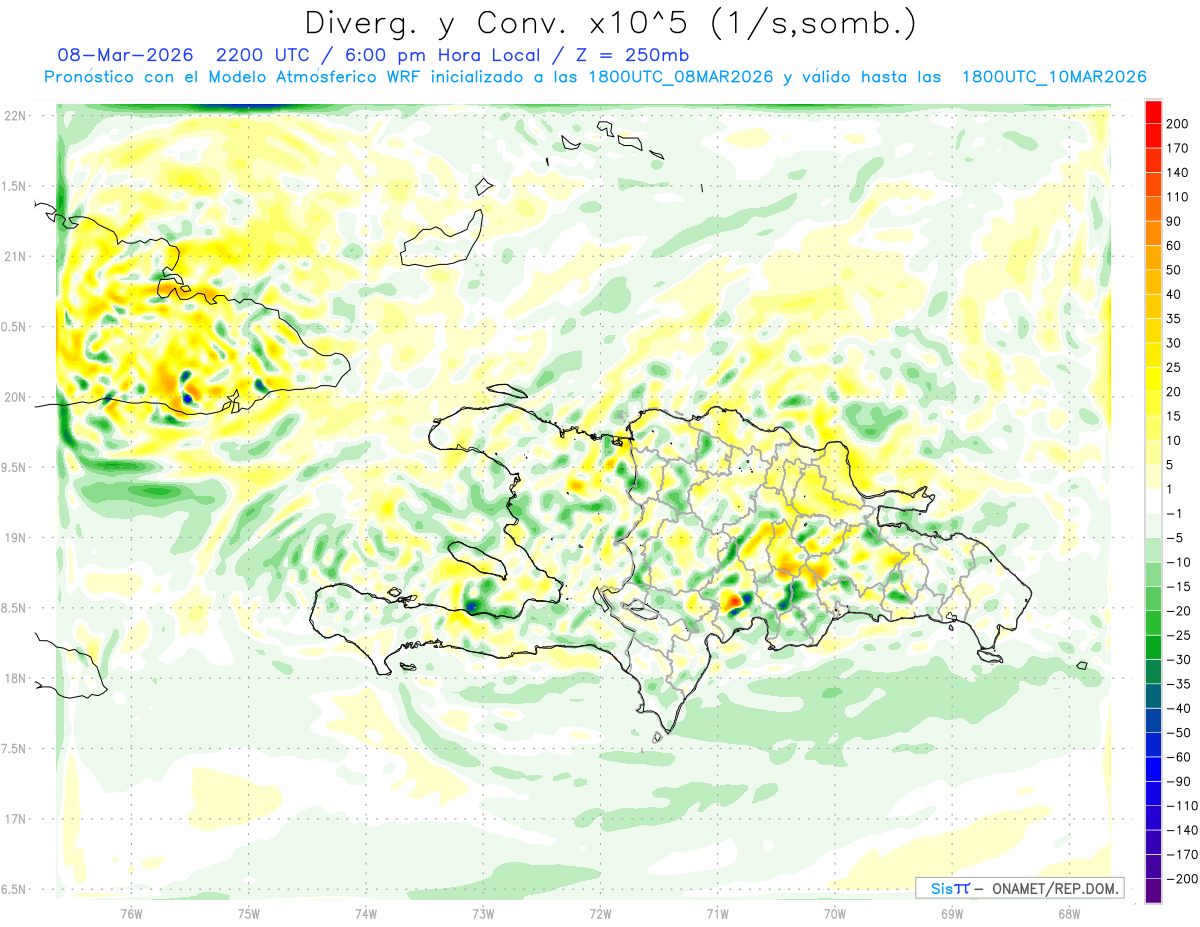Click the latitude label "0.5N"

point(14,327)
